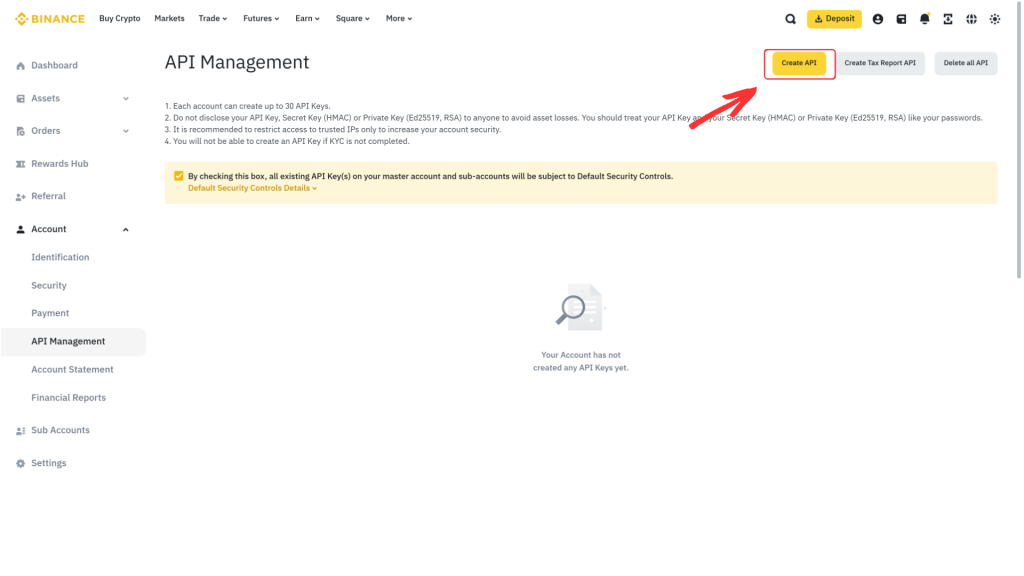The image size is (1024, 576).
Task: Click Create Tax Report API
Action: click(x=880, y=63)
